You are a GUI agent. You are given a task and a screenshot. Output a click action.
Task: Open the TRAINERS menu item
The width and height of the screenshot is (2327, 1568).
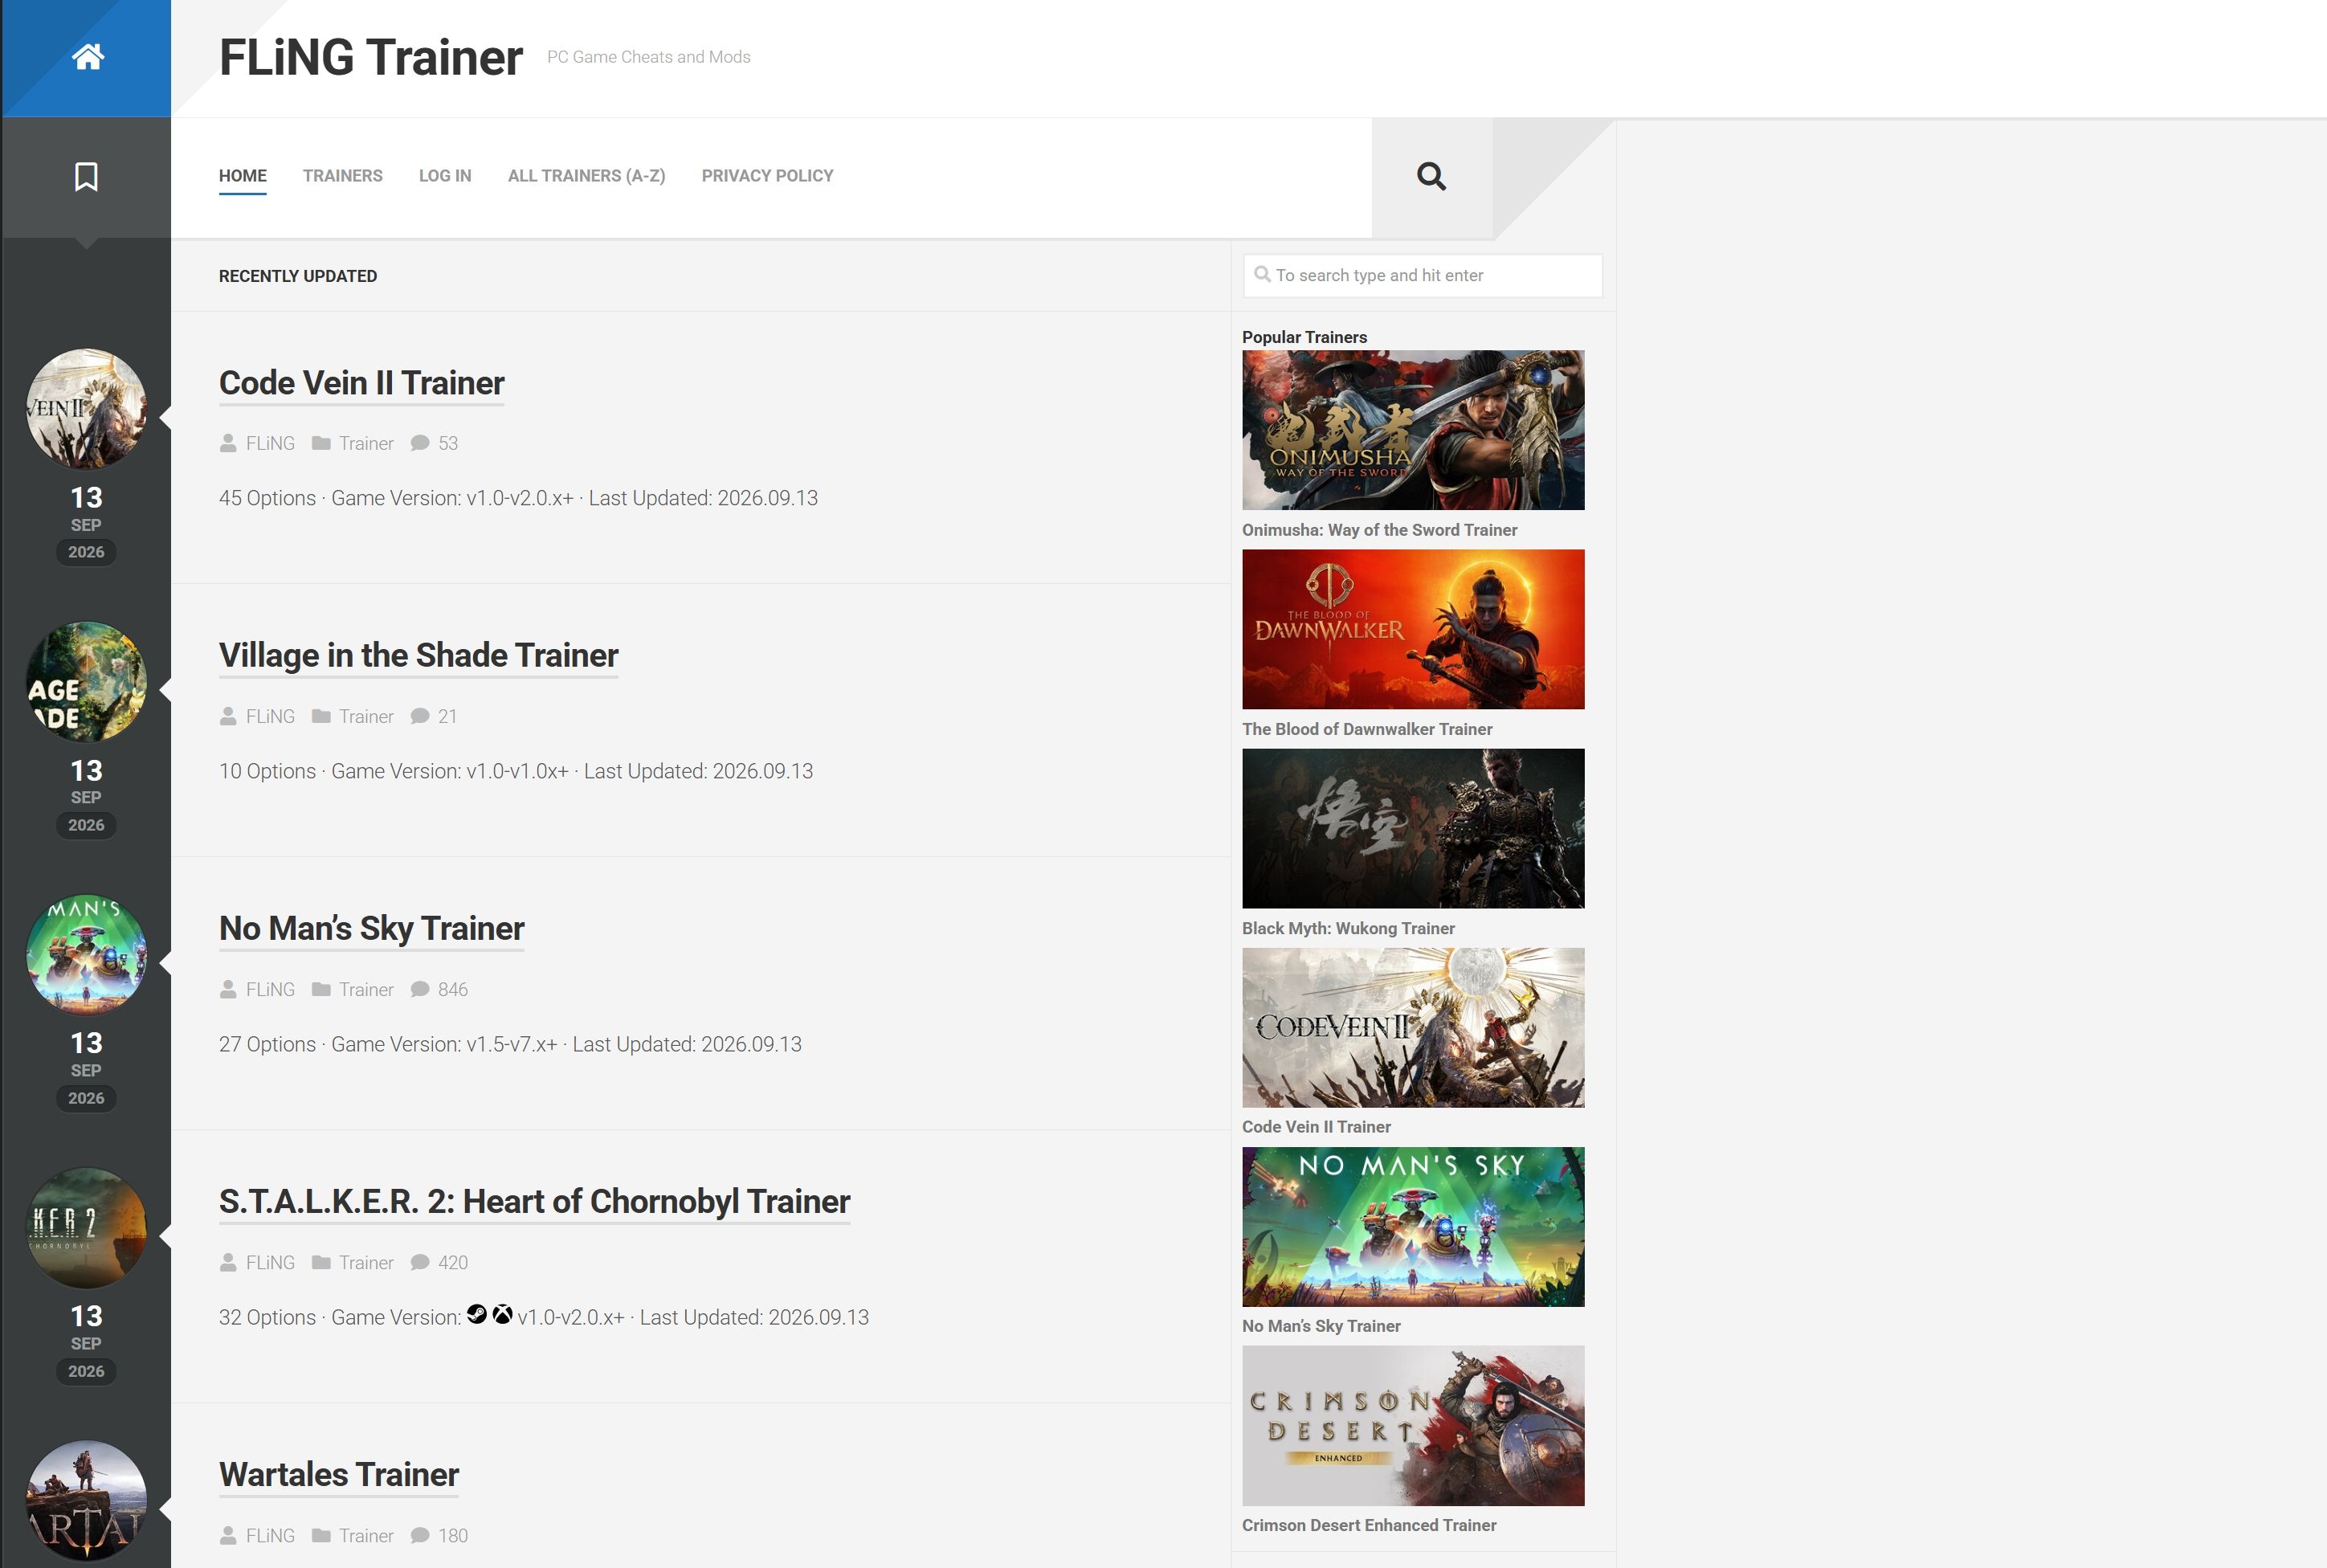343,176
